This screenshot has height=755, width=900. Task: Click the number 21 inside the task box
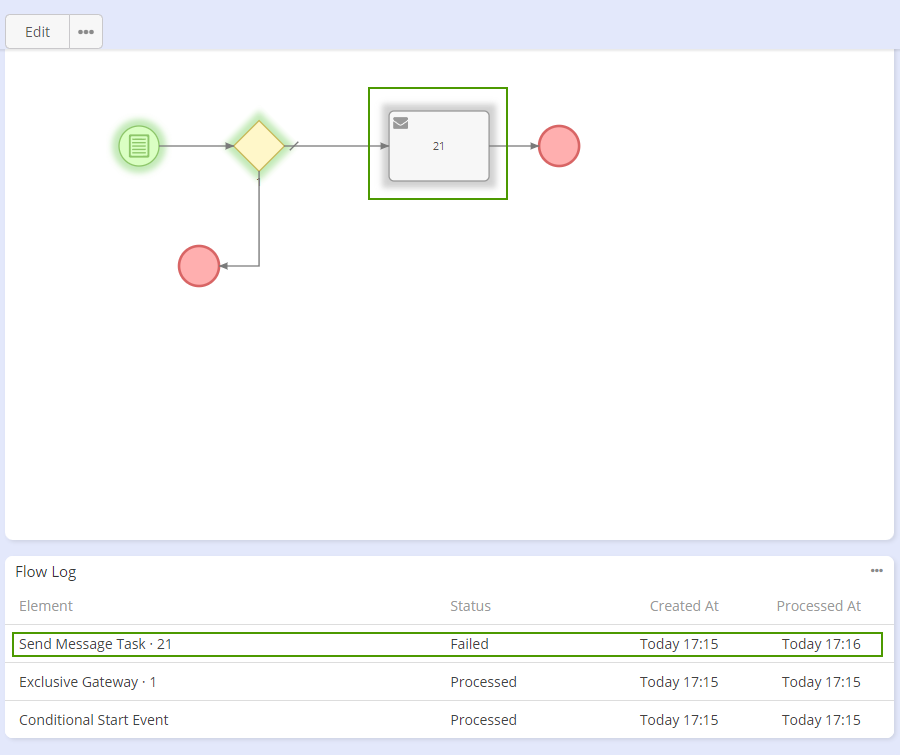click(x=438, y=146)
